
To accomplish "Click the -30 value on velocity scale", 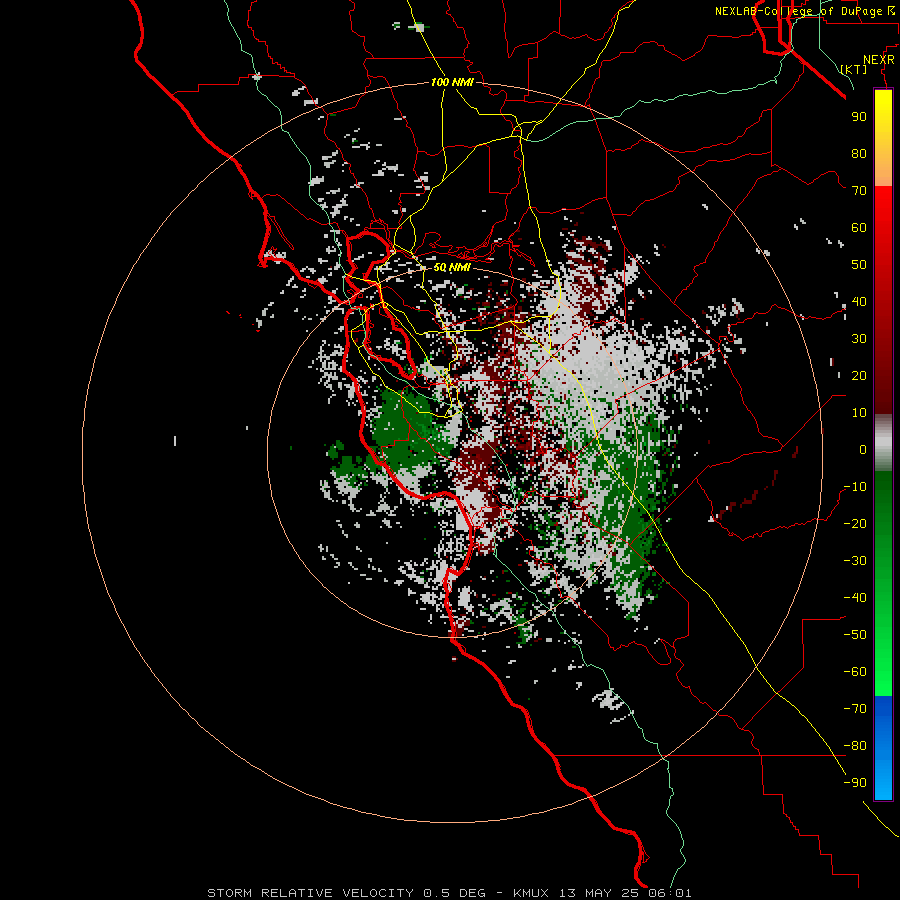I will [x=855, y=561].
